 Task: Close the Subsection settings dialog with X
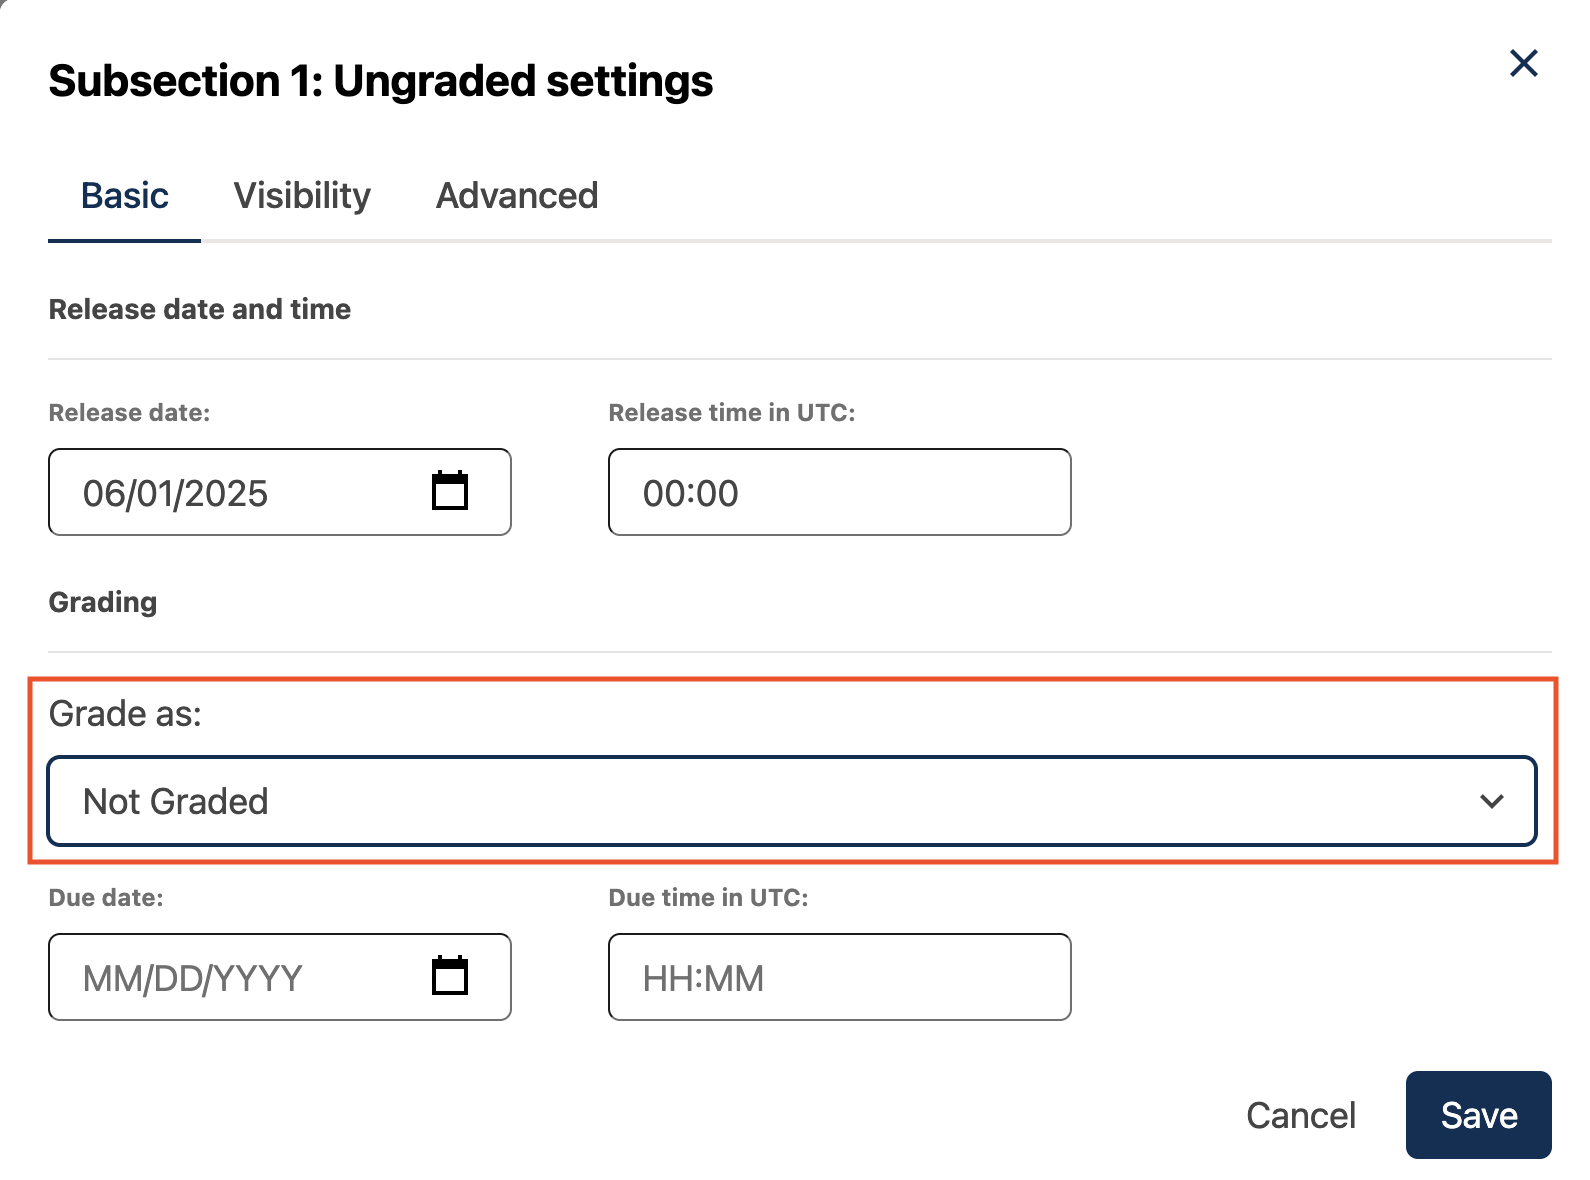click(x=1523, y=64)
